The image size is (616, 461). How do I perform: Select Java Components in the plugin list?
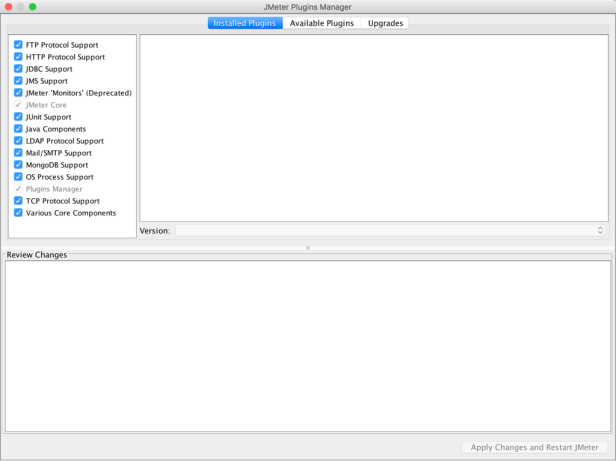coord(56,129)
